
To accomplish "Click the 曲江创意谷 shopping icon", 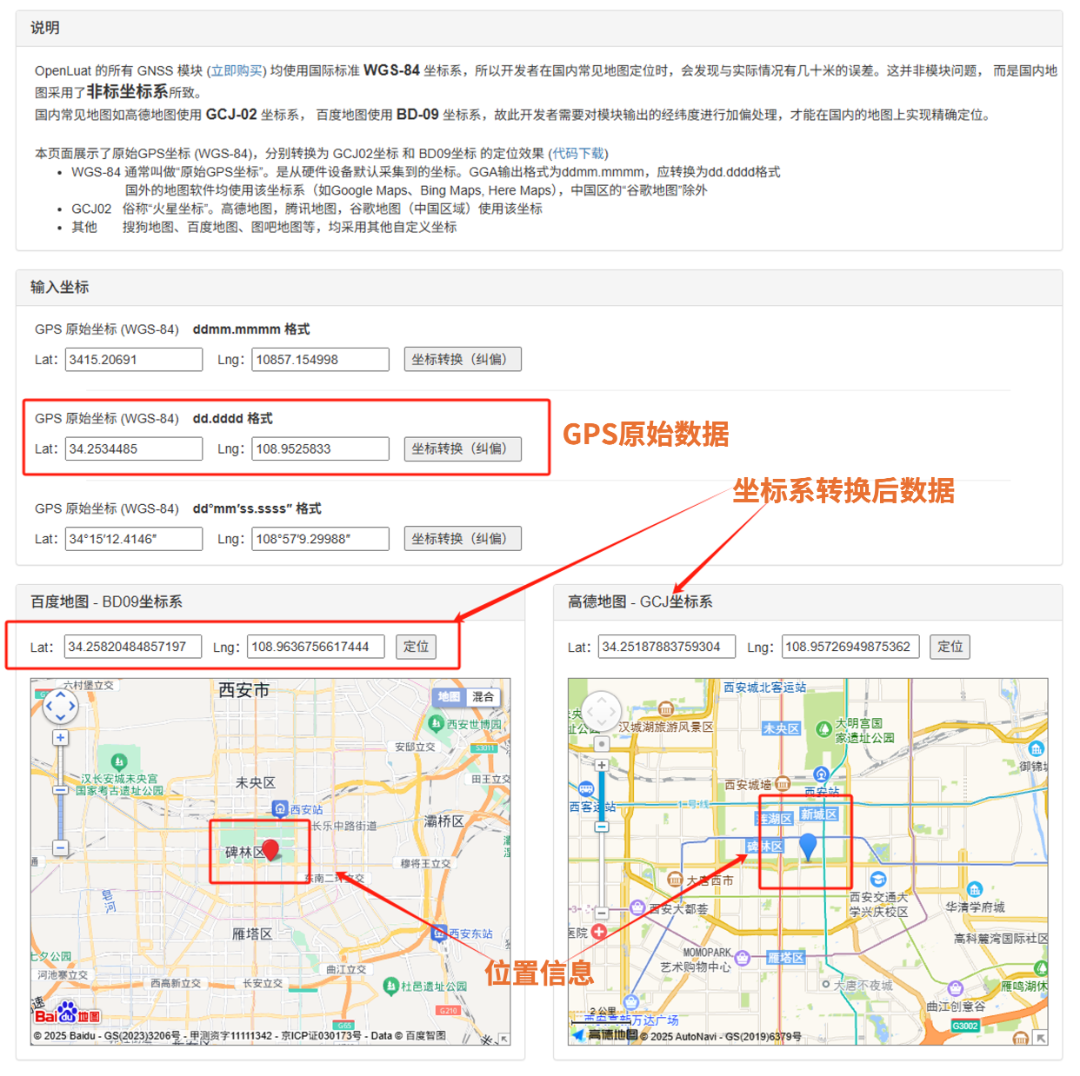I will tap(955, 989).
